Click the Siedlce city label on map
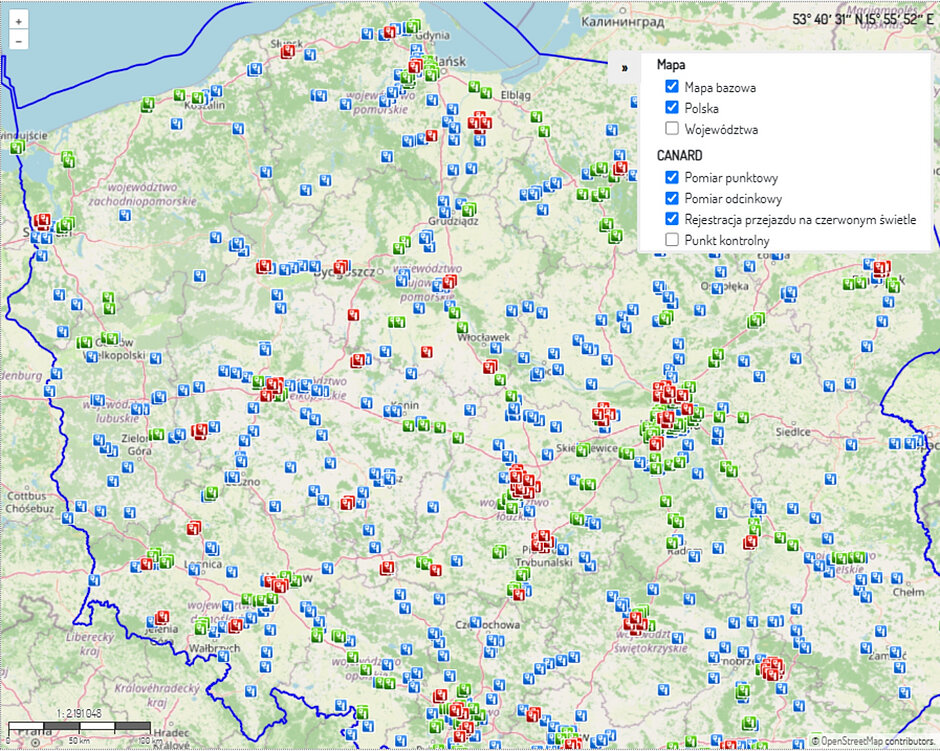Image resolution: width=940 pixels, height=751 pixels. click(x=793, y=432)
